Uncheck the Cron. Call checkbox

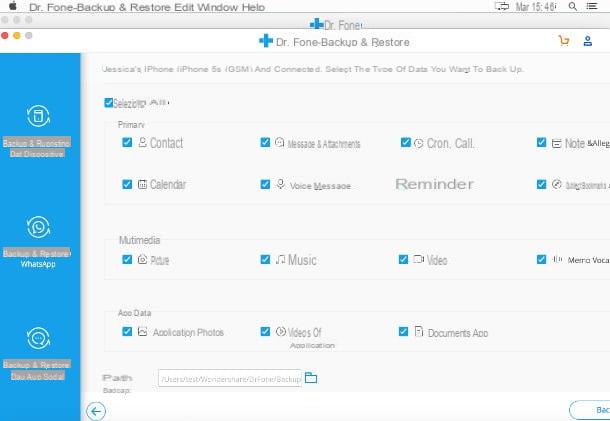click(x=405, y=142)
